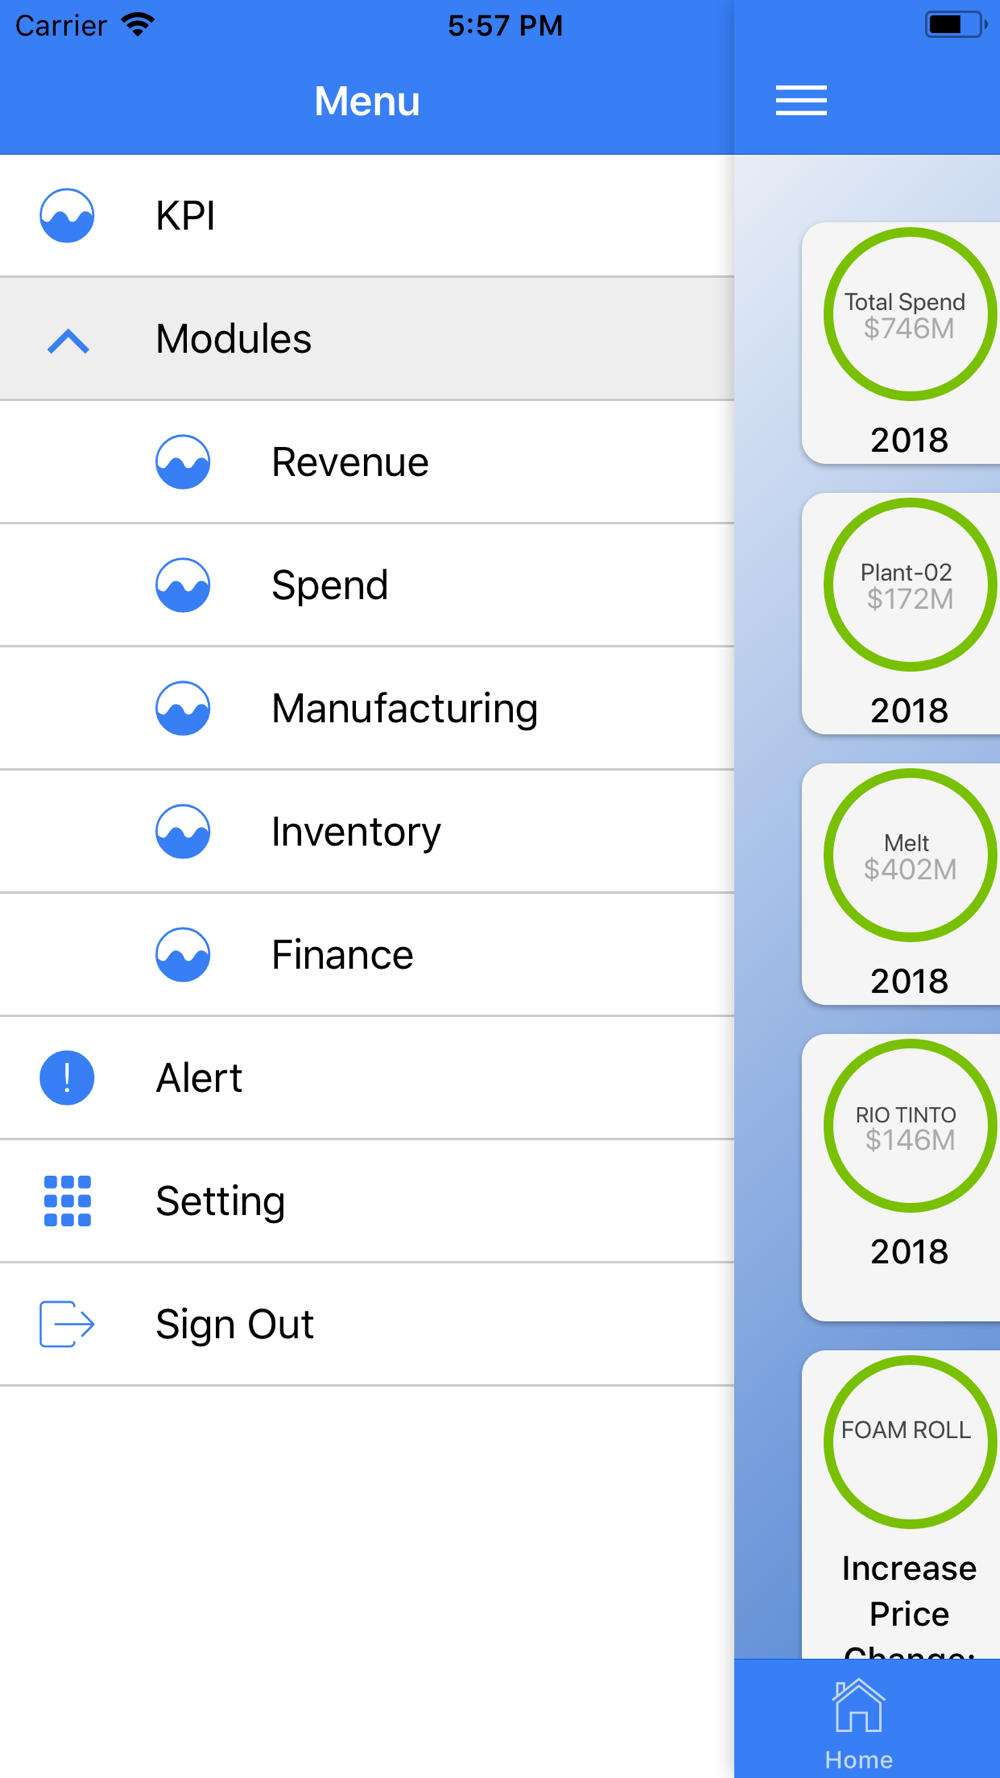Select the Total Spend $746M card
The height and width of the screenshot is (1778, 1000).
(901, 343)
